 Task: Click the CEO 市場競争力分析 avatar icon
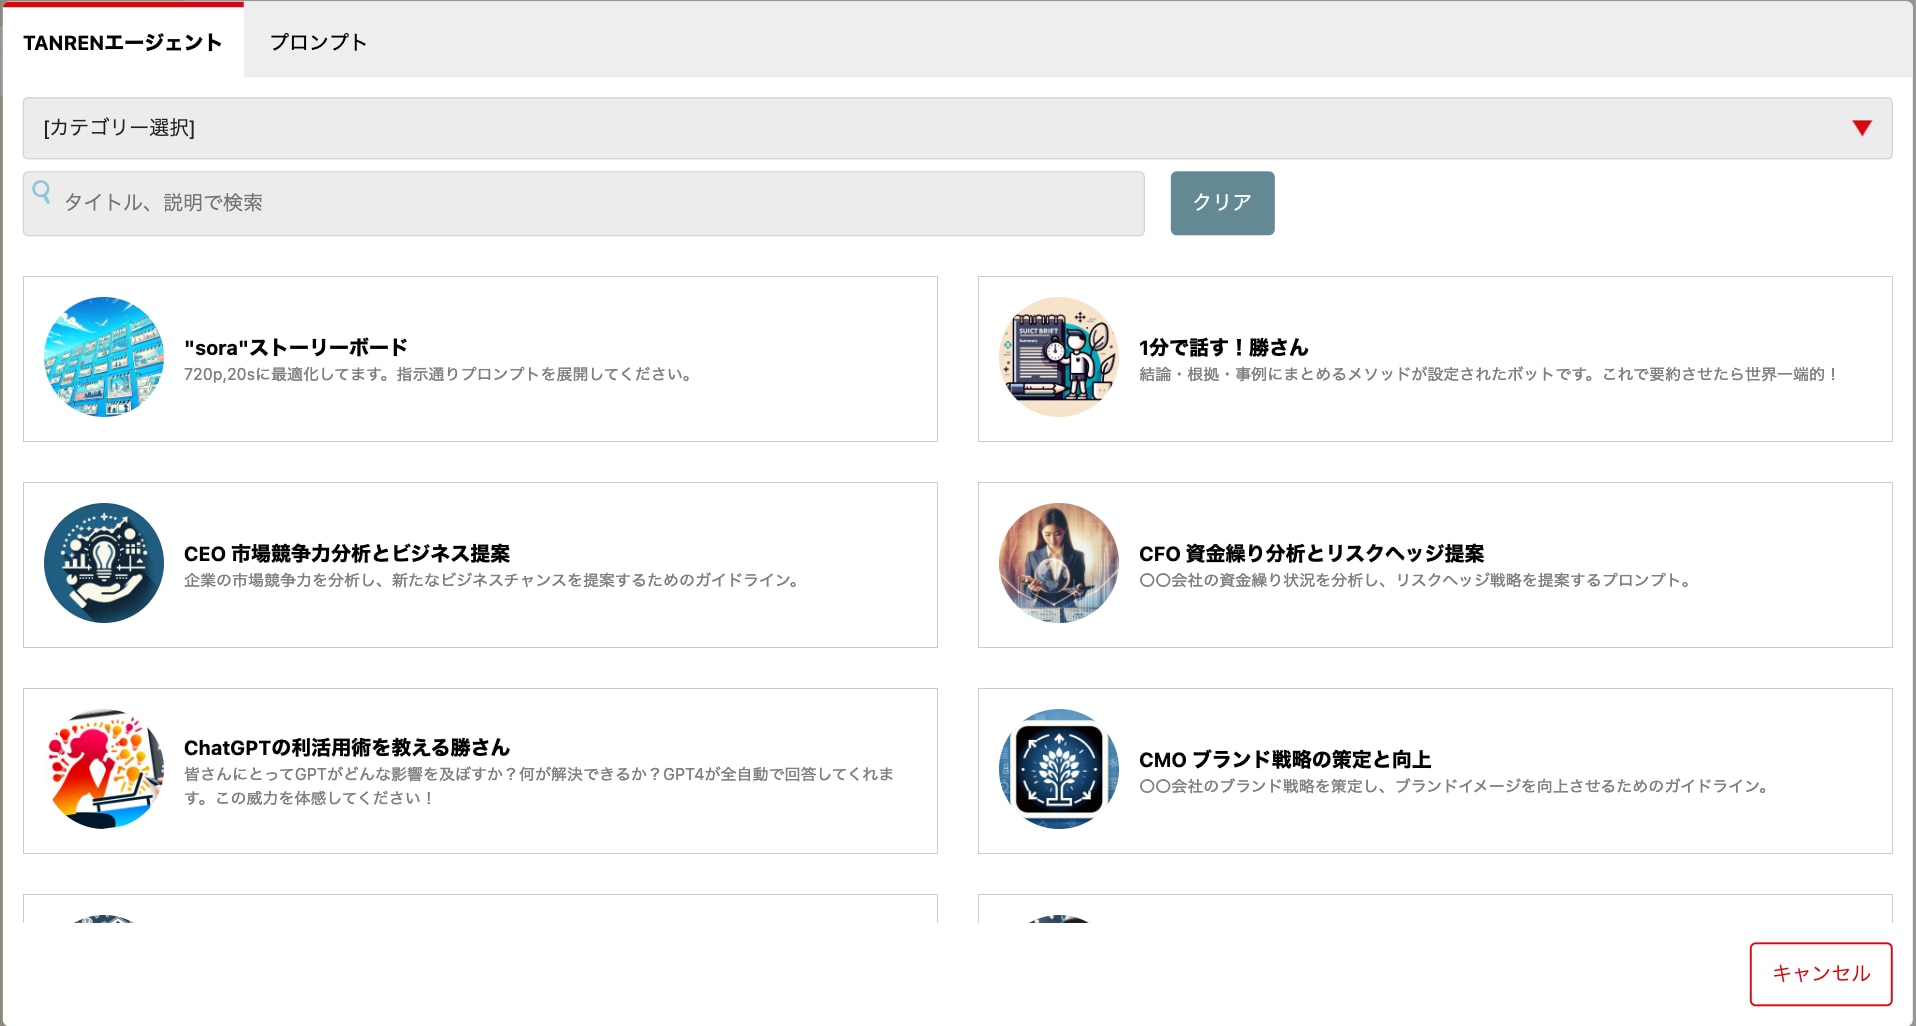click(103, 564)
